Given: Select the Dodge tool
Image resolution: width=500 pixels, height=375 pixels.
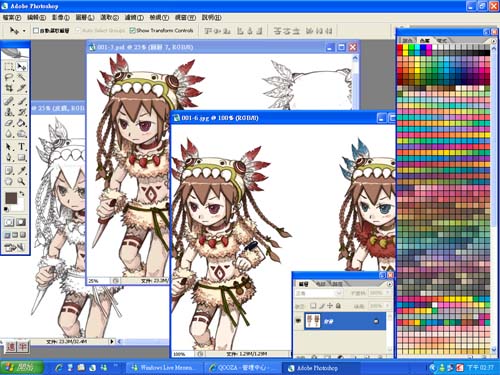Looking at the screenshot, I should point(22,134).
